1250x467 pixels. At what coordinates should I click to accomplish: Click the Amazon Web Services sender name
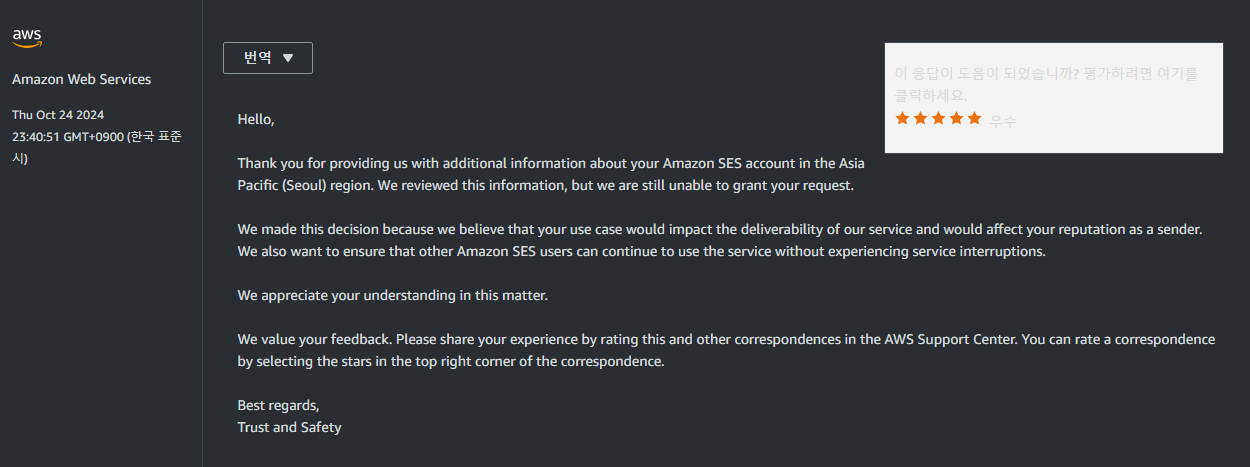tap(81, 79)
